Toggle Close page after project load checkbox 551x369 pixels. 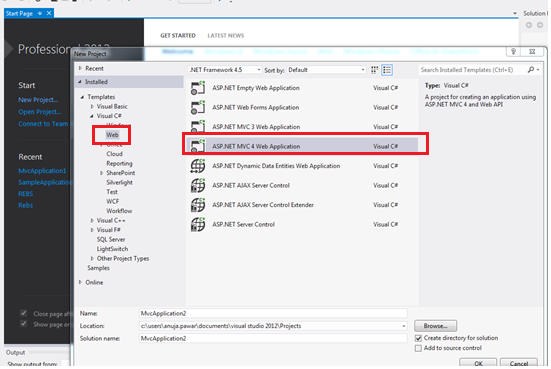point(24,313)
